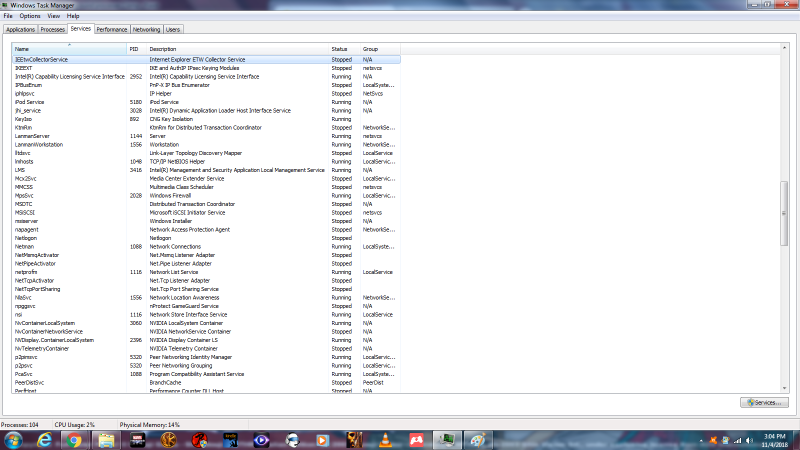Click Physical Memory: 14% in status bar
Image resolution: width=800 pixels, height=450 pixels.
pos(149,424)
